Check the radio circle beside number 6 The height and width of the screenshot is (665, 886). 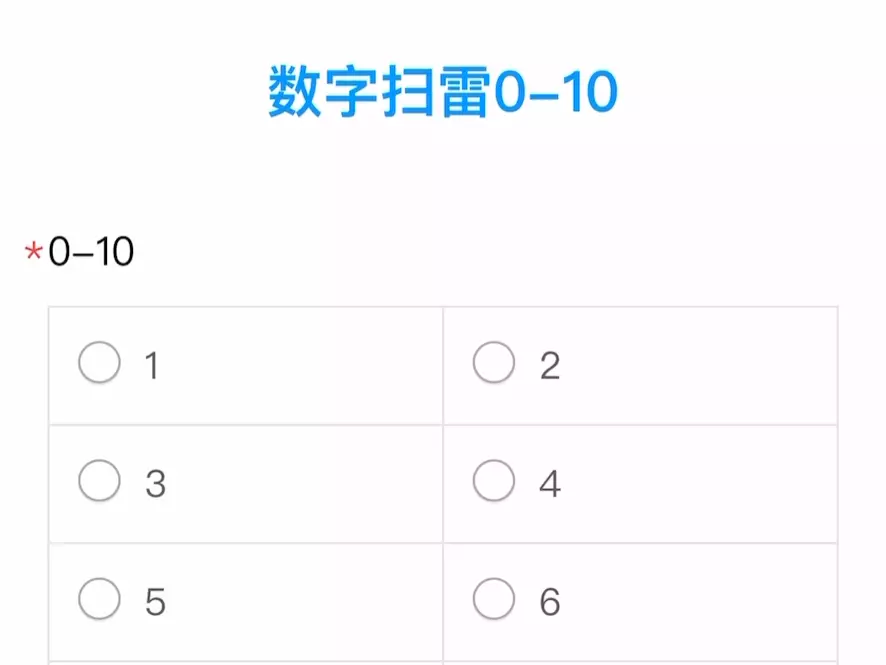click(493, 599)
